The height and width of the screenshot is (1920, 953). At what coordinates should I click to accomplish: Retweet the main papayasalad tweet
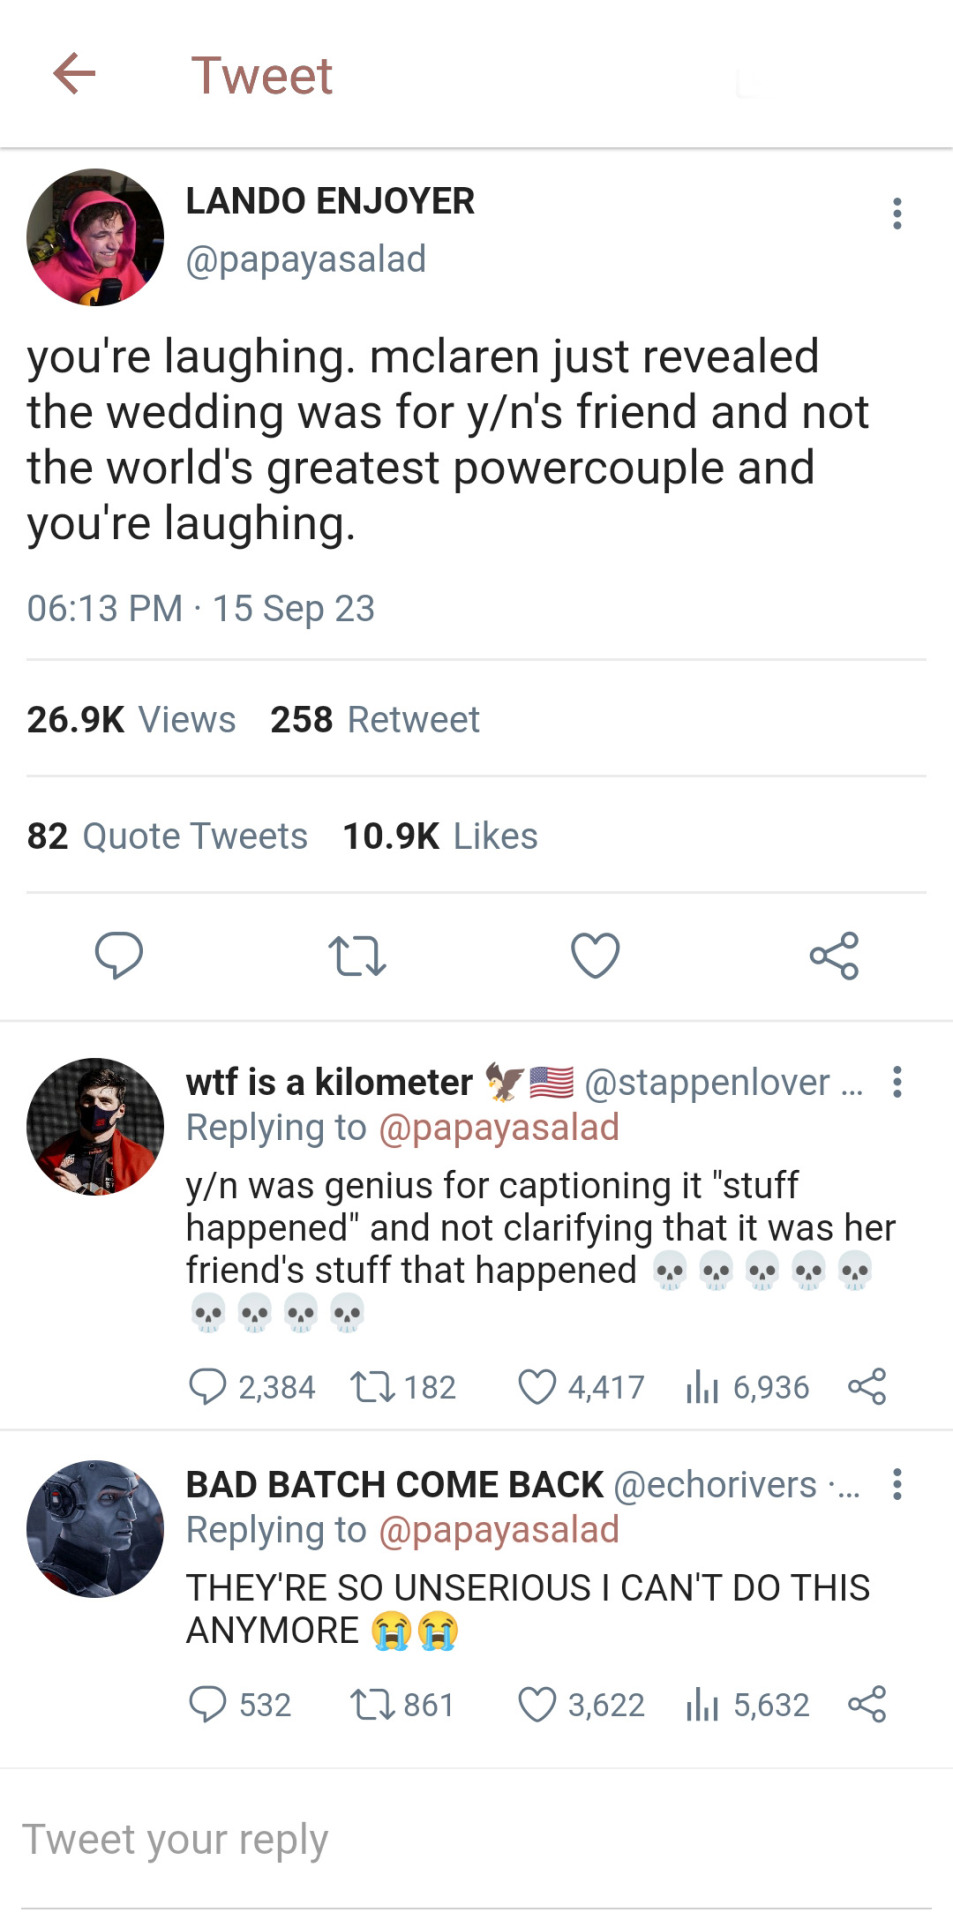pyautogui.click(x=357, y=955)
